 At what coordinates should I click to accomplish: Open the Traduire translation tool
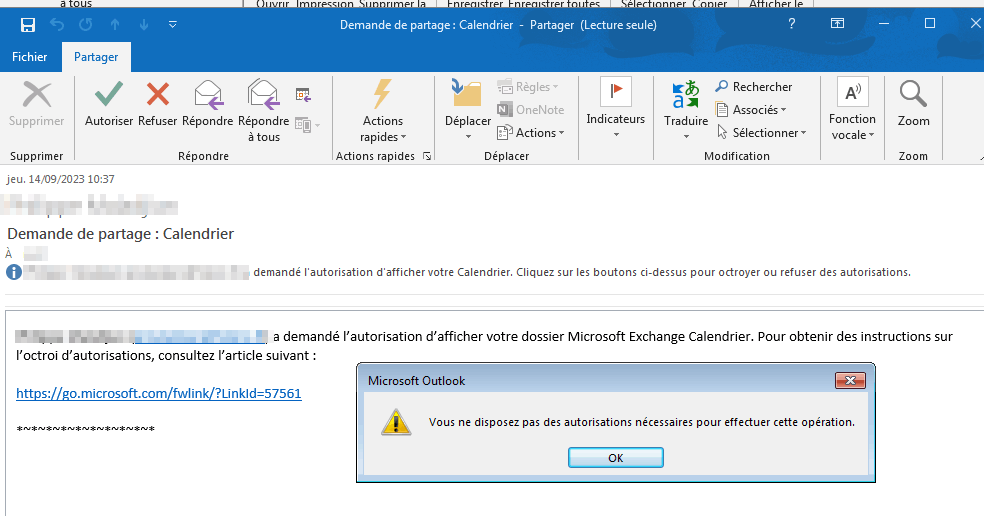[686, 109]
